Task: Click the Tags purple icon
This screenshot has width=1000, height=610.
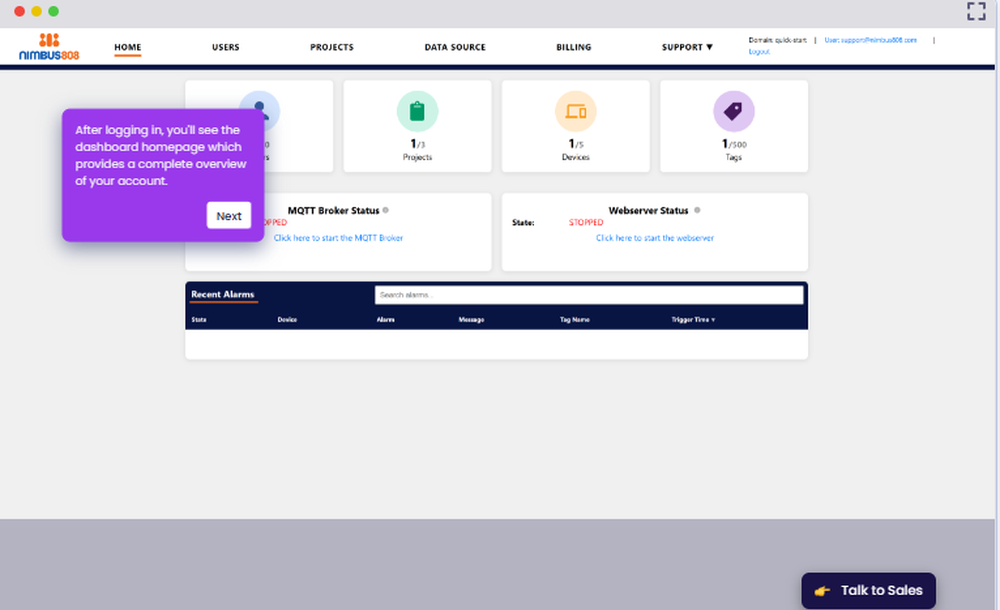Action: click(734, 111)
